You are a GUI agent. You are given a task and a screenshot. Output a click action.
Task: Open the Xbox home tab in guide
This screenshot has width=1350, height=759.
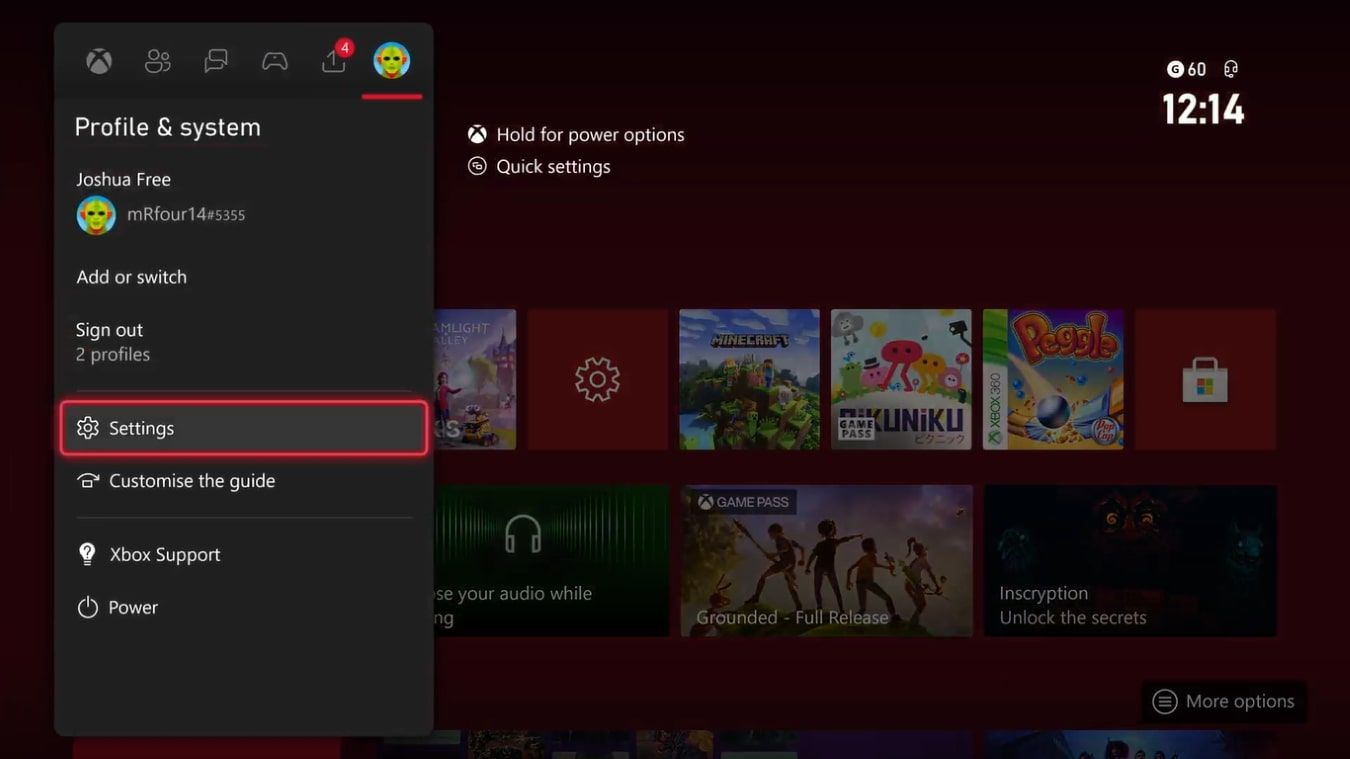tap(99, 62)
